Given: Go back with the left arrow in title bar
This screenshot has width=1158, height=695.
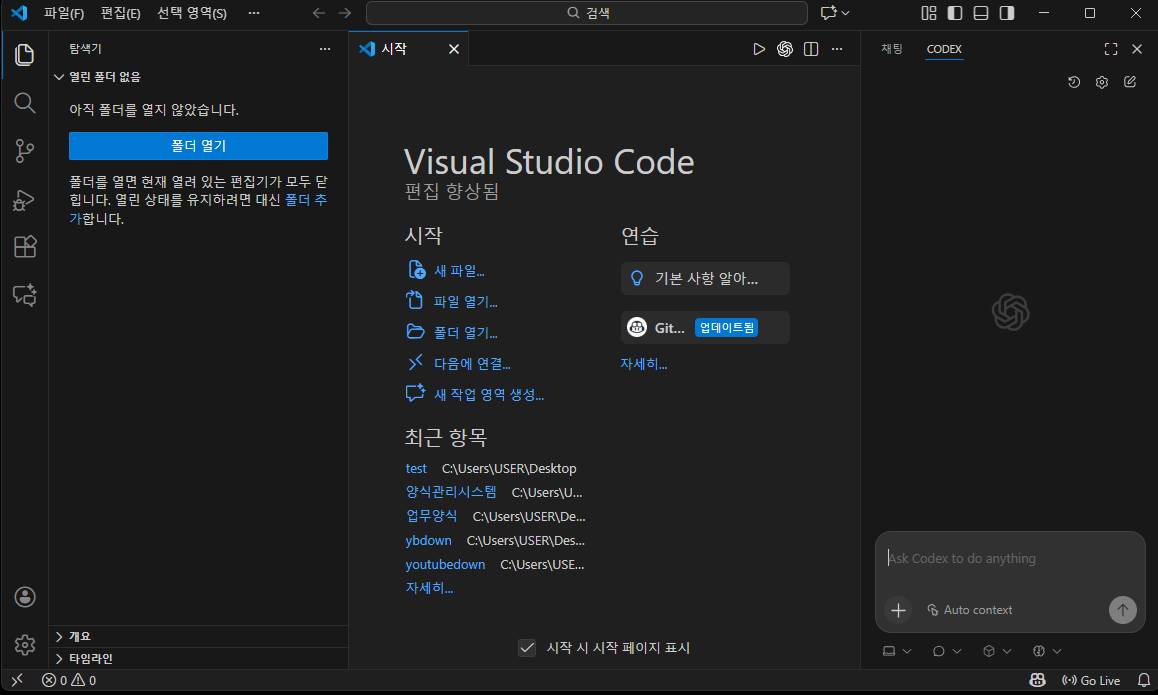Looking at the screenshot, I should click(x=319, y=13).
